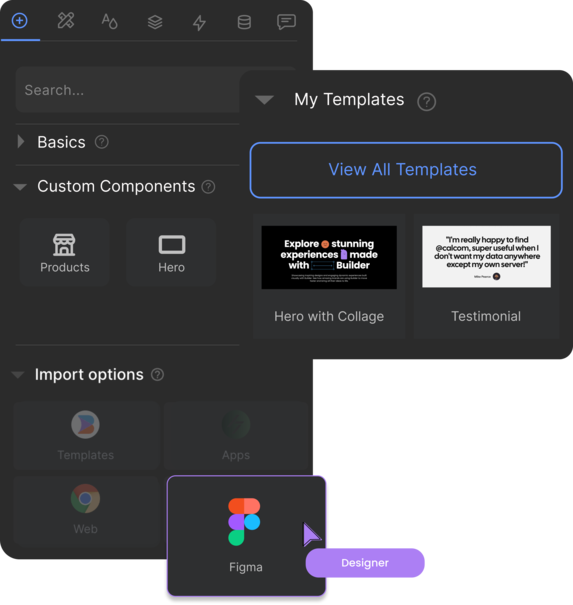The width and height of the screenshot is (573, 605).
Task: Collapse the Custom Components section arrow
Action: point(20,187)
